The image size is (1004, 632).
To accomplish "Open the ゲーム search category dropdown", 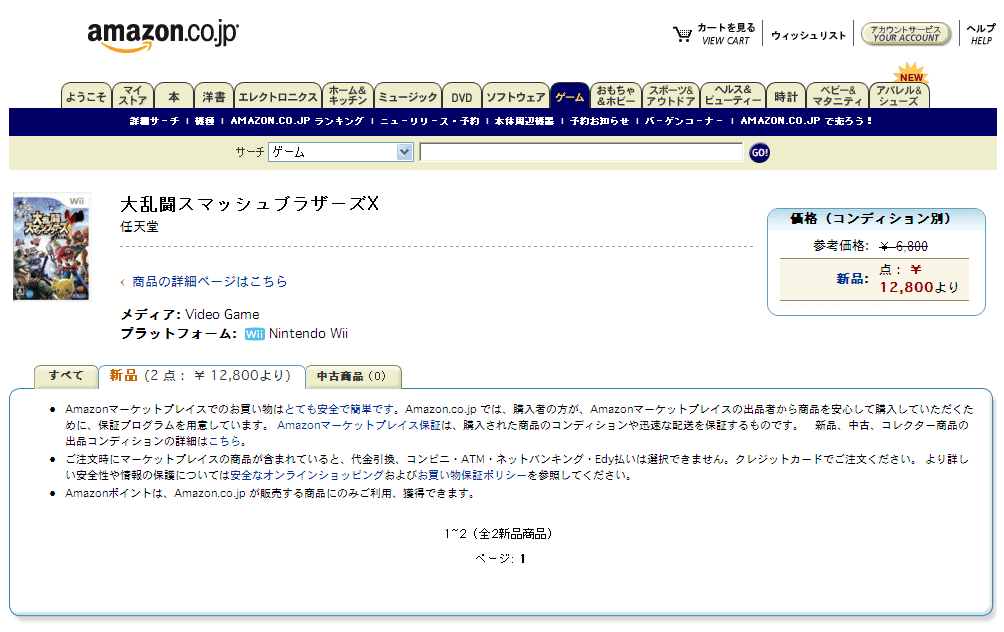I will (341, 152).
